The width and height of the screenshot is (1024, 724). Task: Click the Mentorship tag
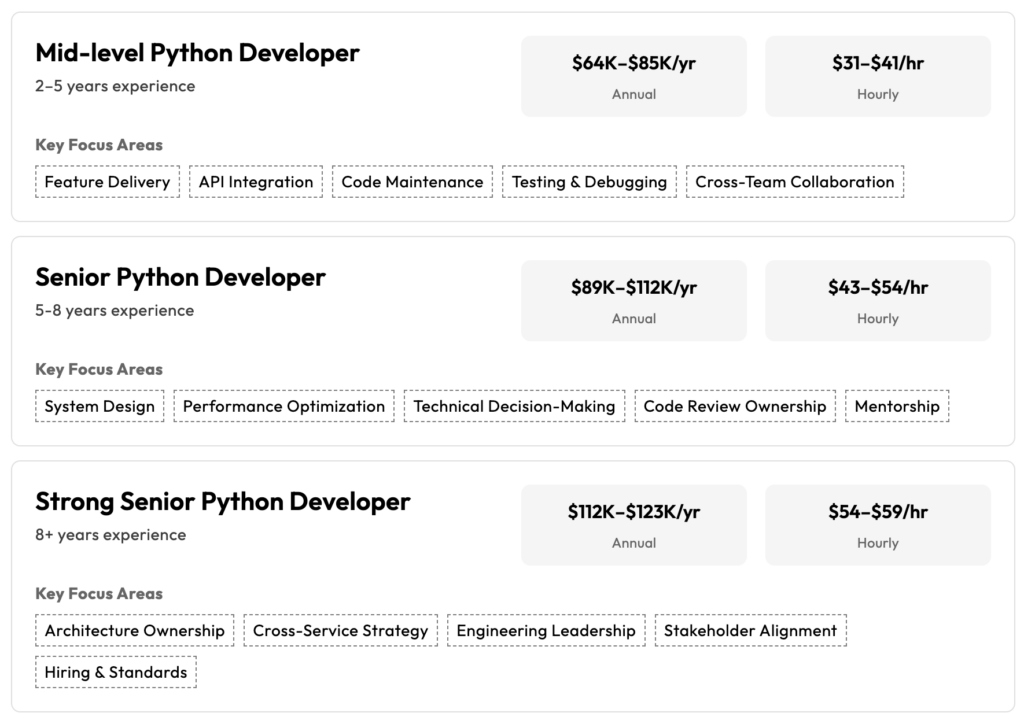(897, 406)
